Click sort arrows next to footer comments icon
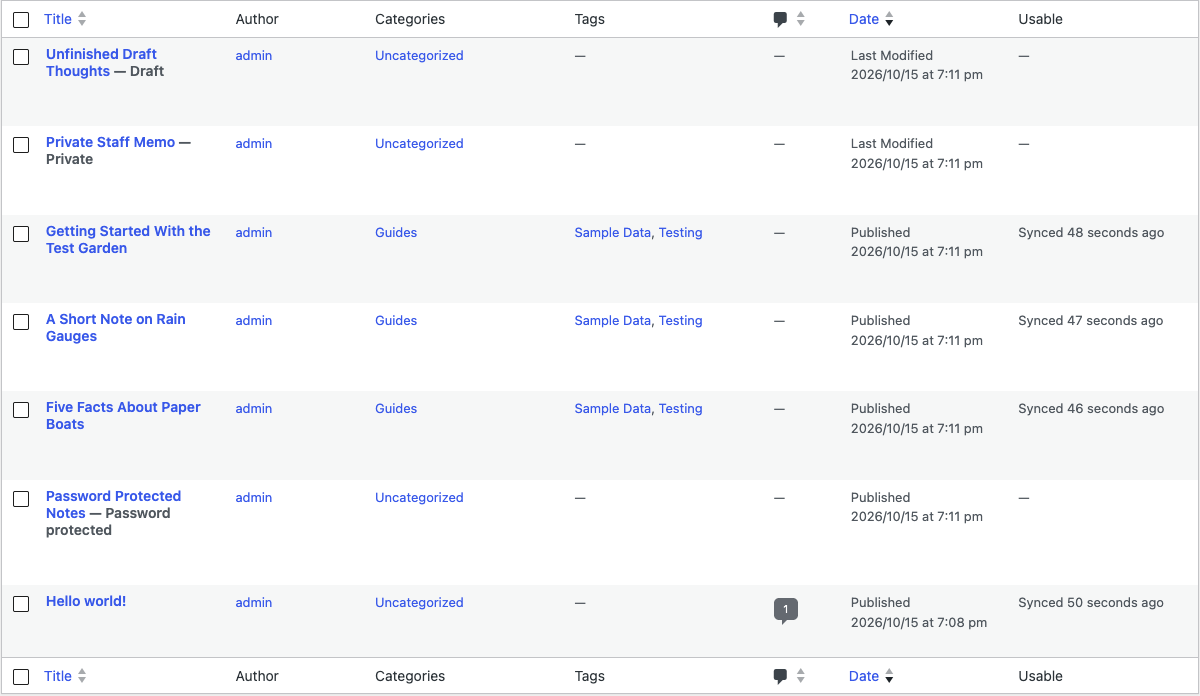 point(800,676)
